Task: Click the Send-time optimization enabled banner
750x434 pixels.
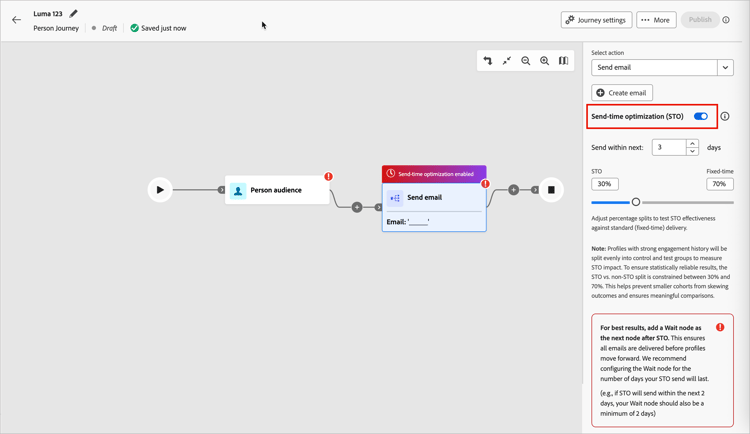Action: [x=434, y=174]
